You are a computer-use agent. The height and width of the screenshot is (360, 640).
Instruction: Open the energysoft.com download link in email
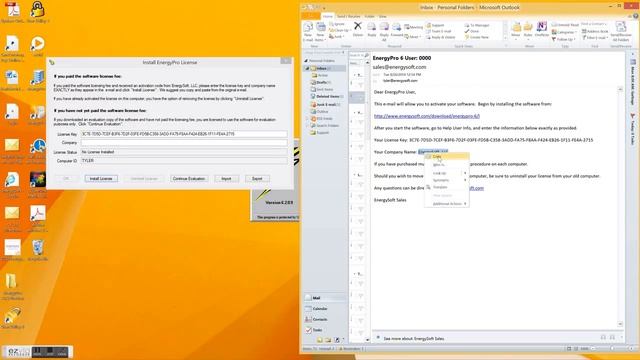coord(427,116)
